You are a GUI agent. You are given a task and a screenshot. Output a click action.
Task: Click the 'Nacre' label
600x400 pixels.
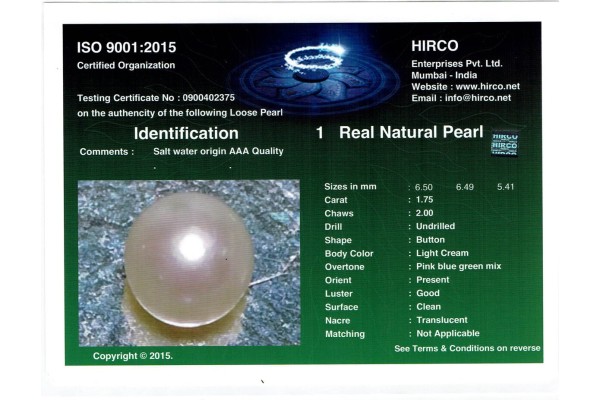point(338,320)
